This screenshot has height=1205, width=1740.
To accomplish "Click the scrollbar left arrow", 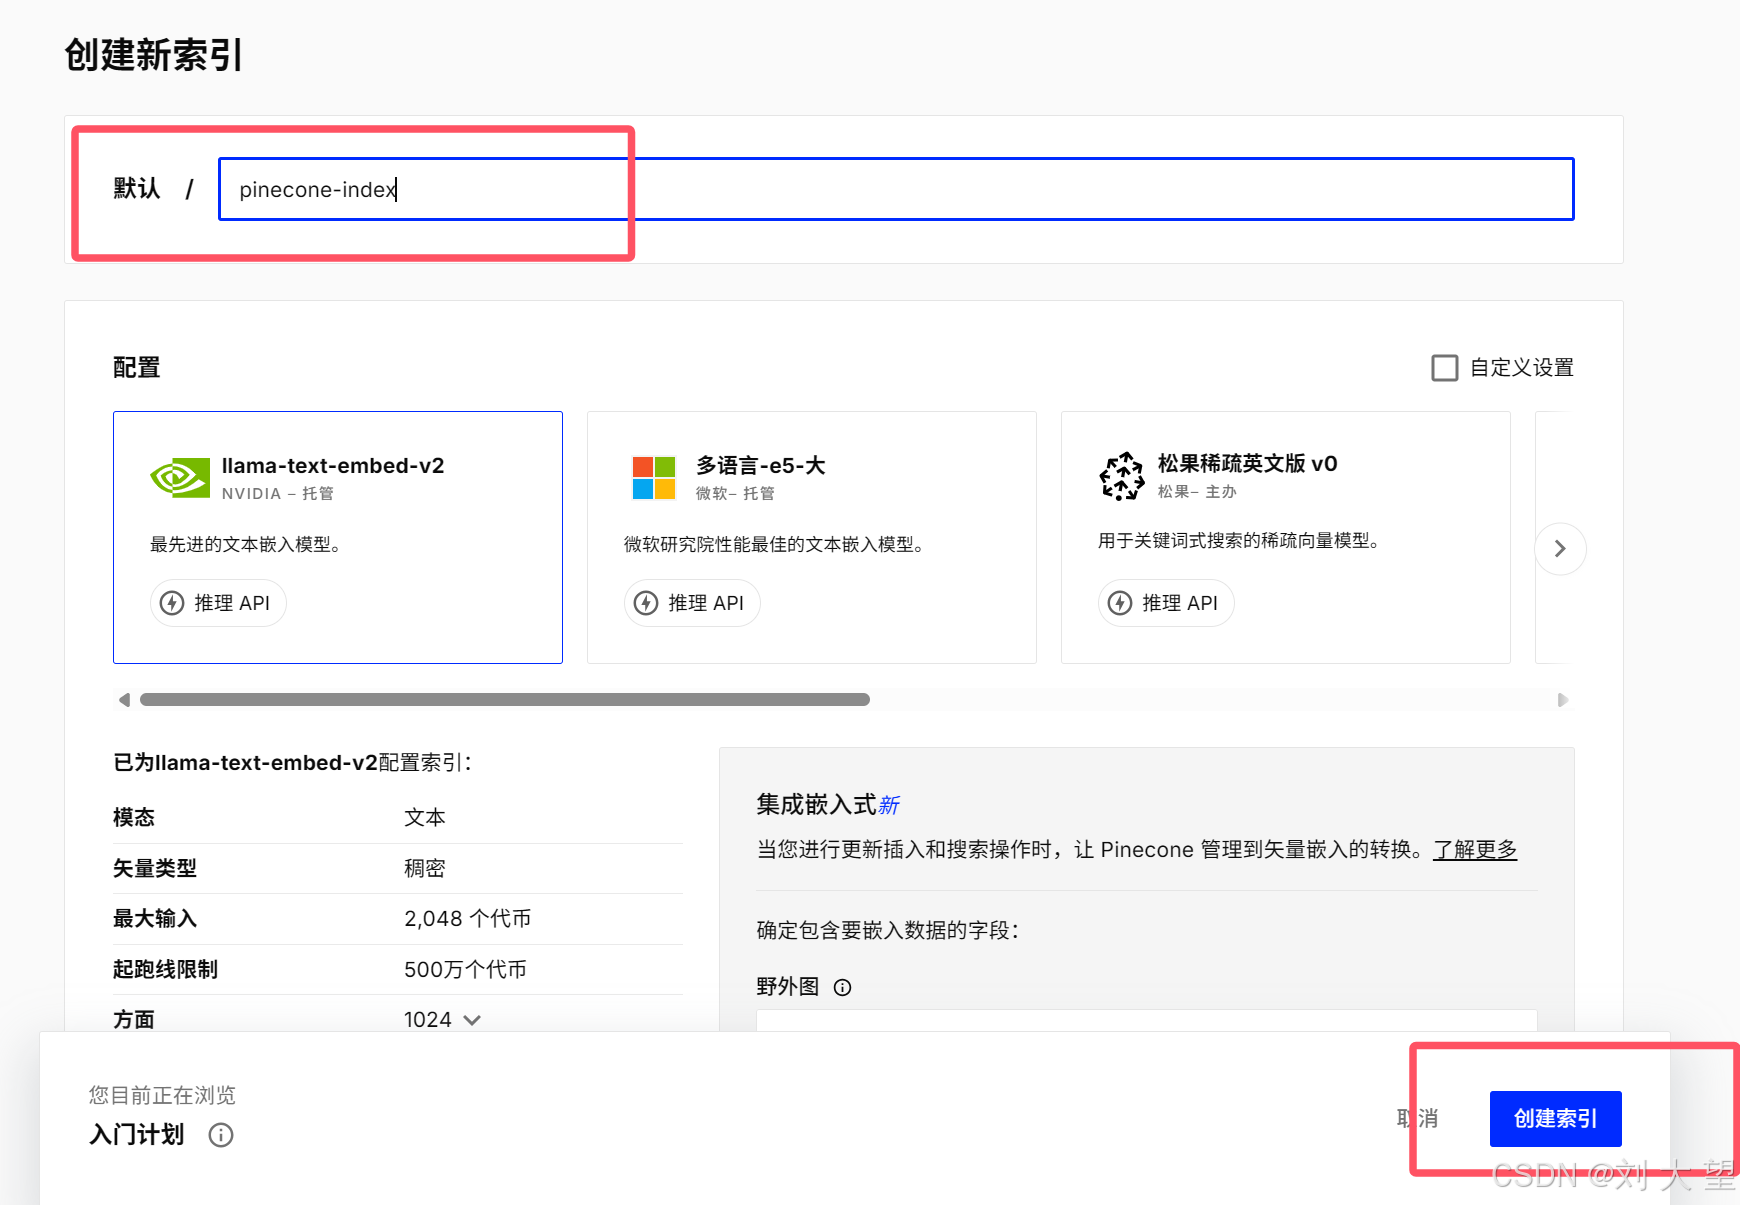I will click(124, 700).
